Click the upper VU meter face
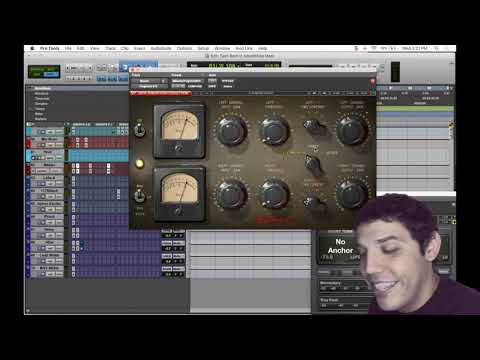Image resolution: width=480 pixels, height=360 pixels. pyautogui.click(x=179, y=126)
